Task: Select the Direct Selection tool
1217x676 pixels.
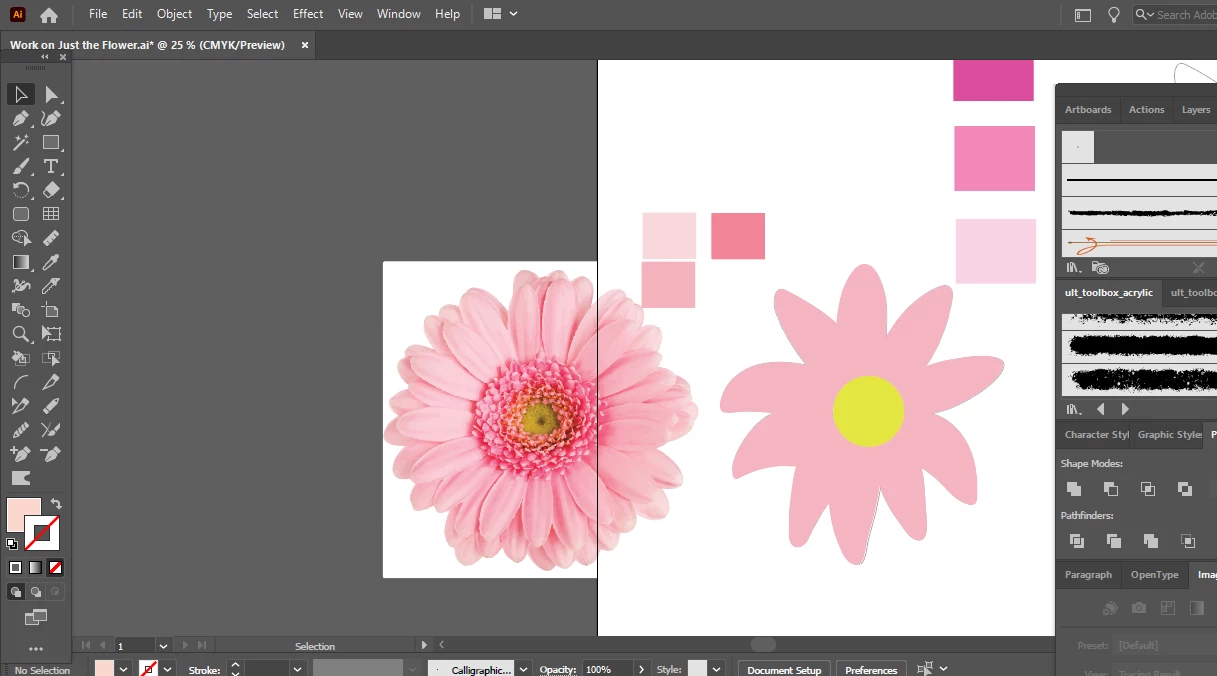Action: (x=51, y=94)
